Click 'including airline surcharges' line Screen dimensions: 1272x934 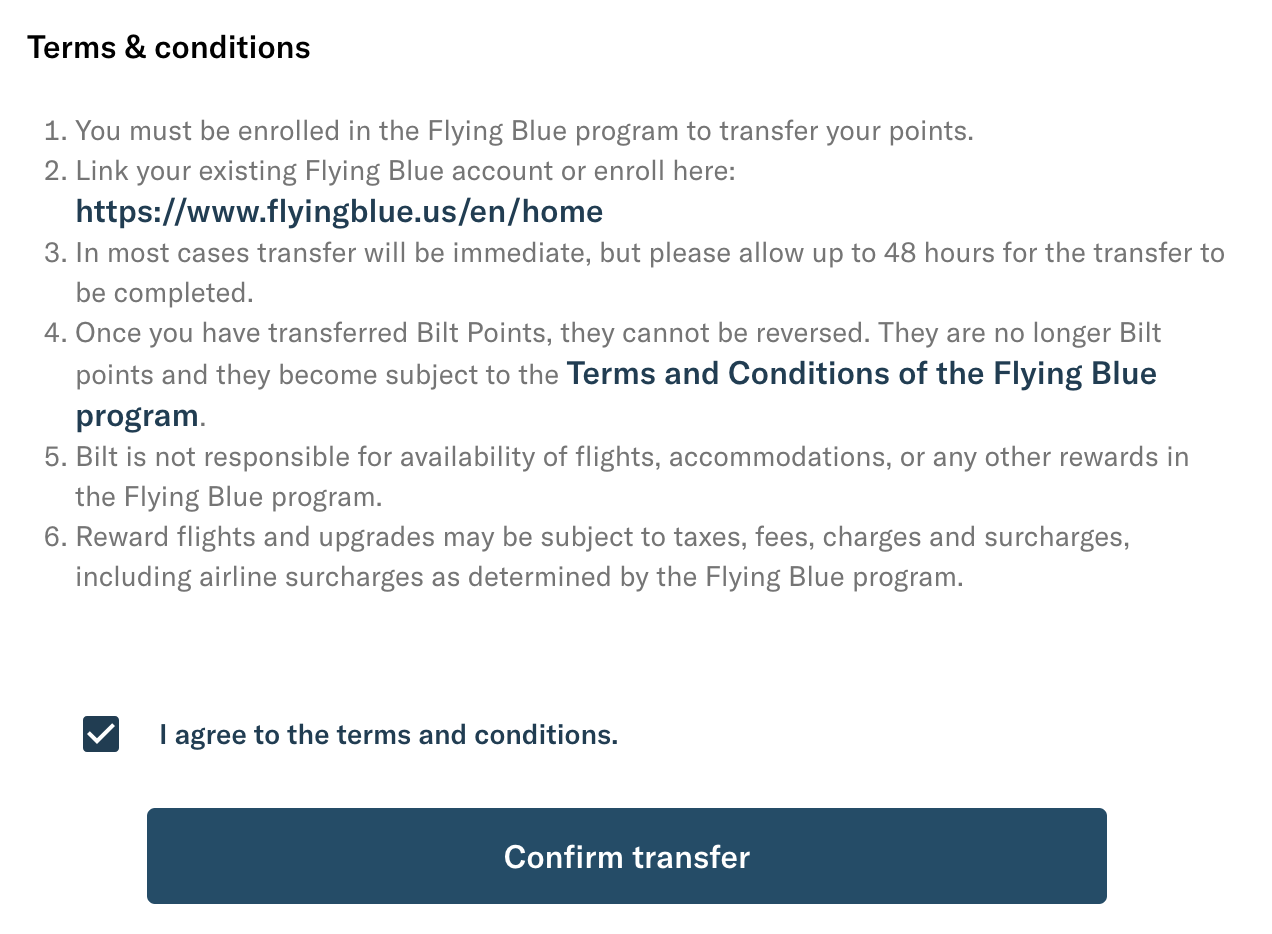click(519, 577)
